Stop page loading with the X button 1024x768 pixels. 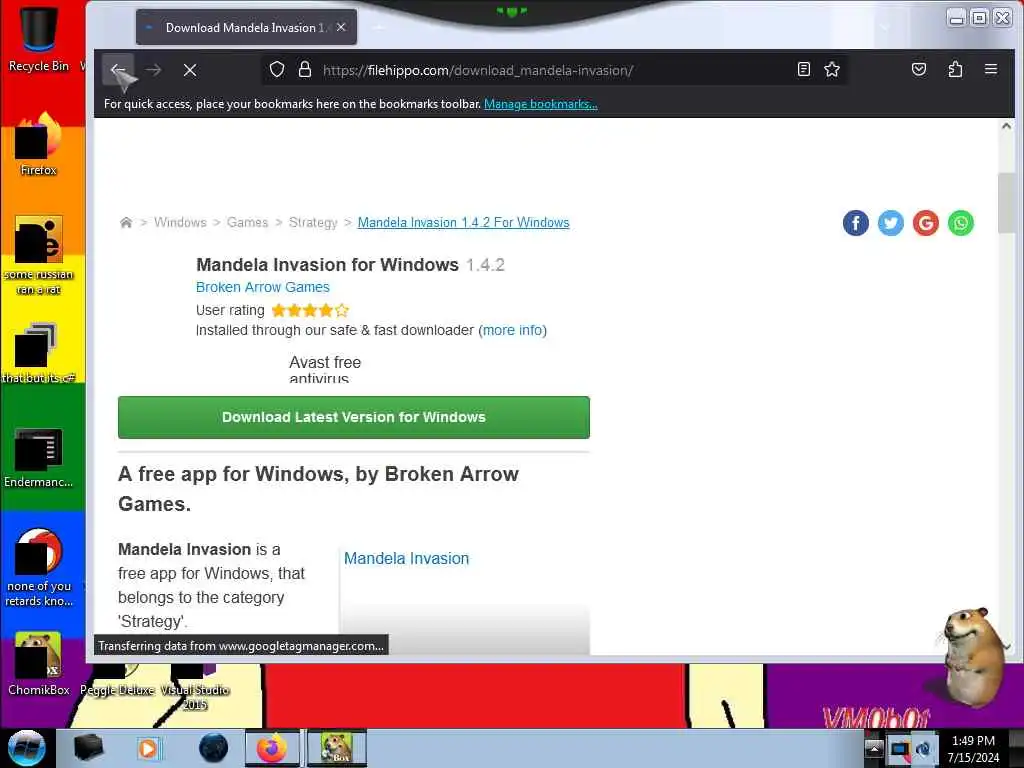[x=190, y=70]
